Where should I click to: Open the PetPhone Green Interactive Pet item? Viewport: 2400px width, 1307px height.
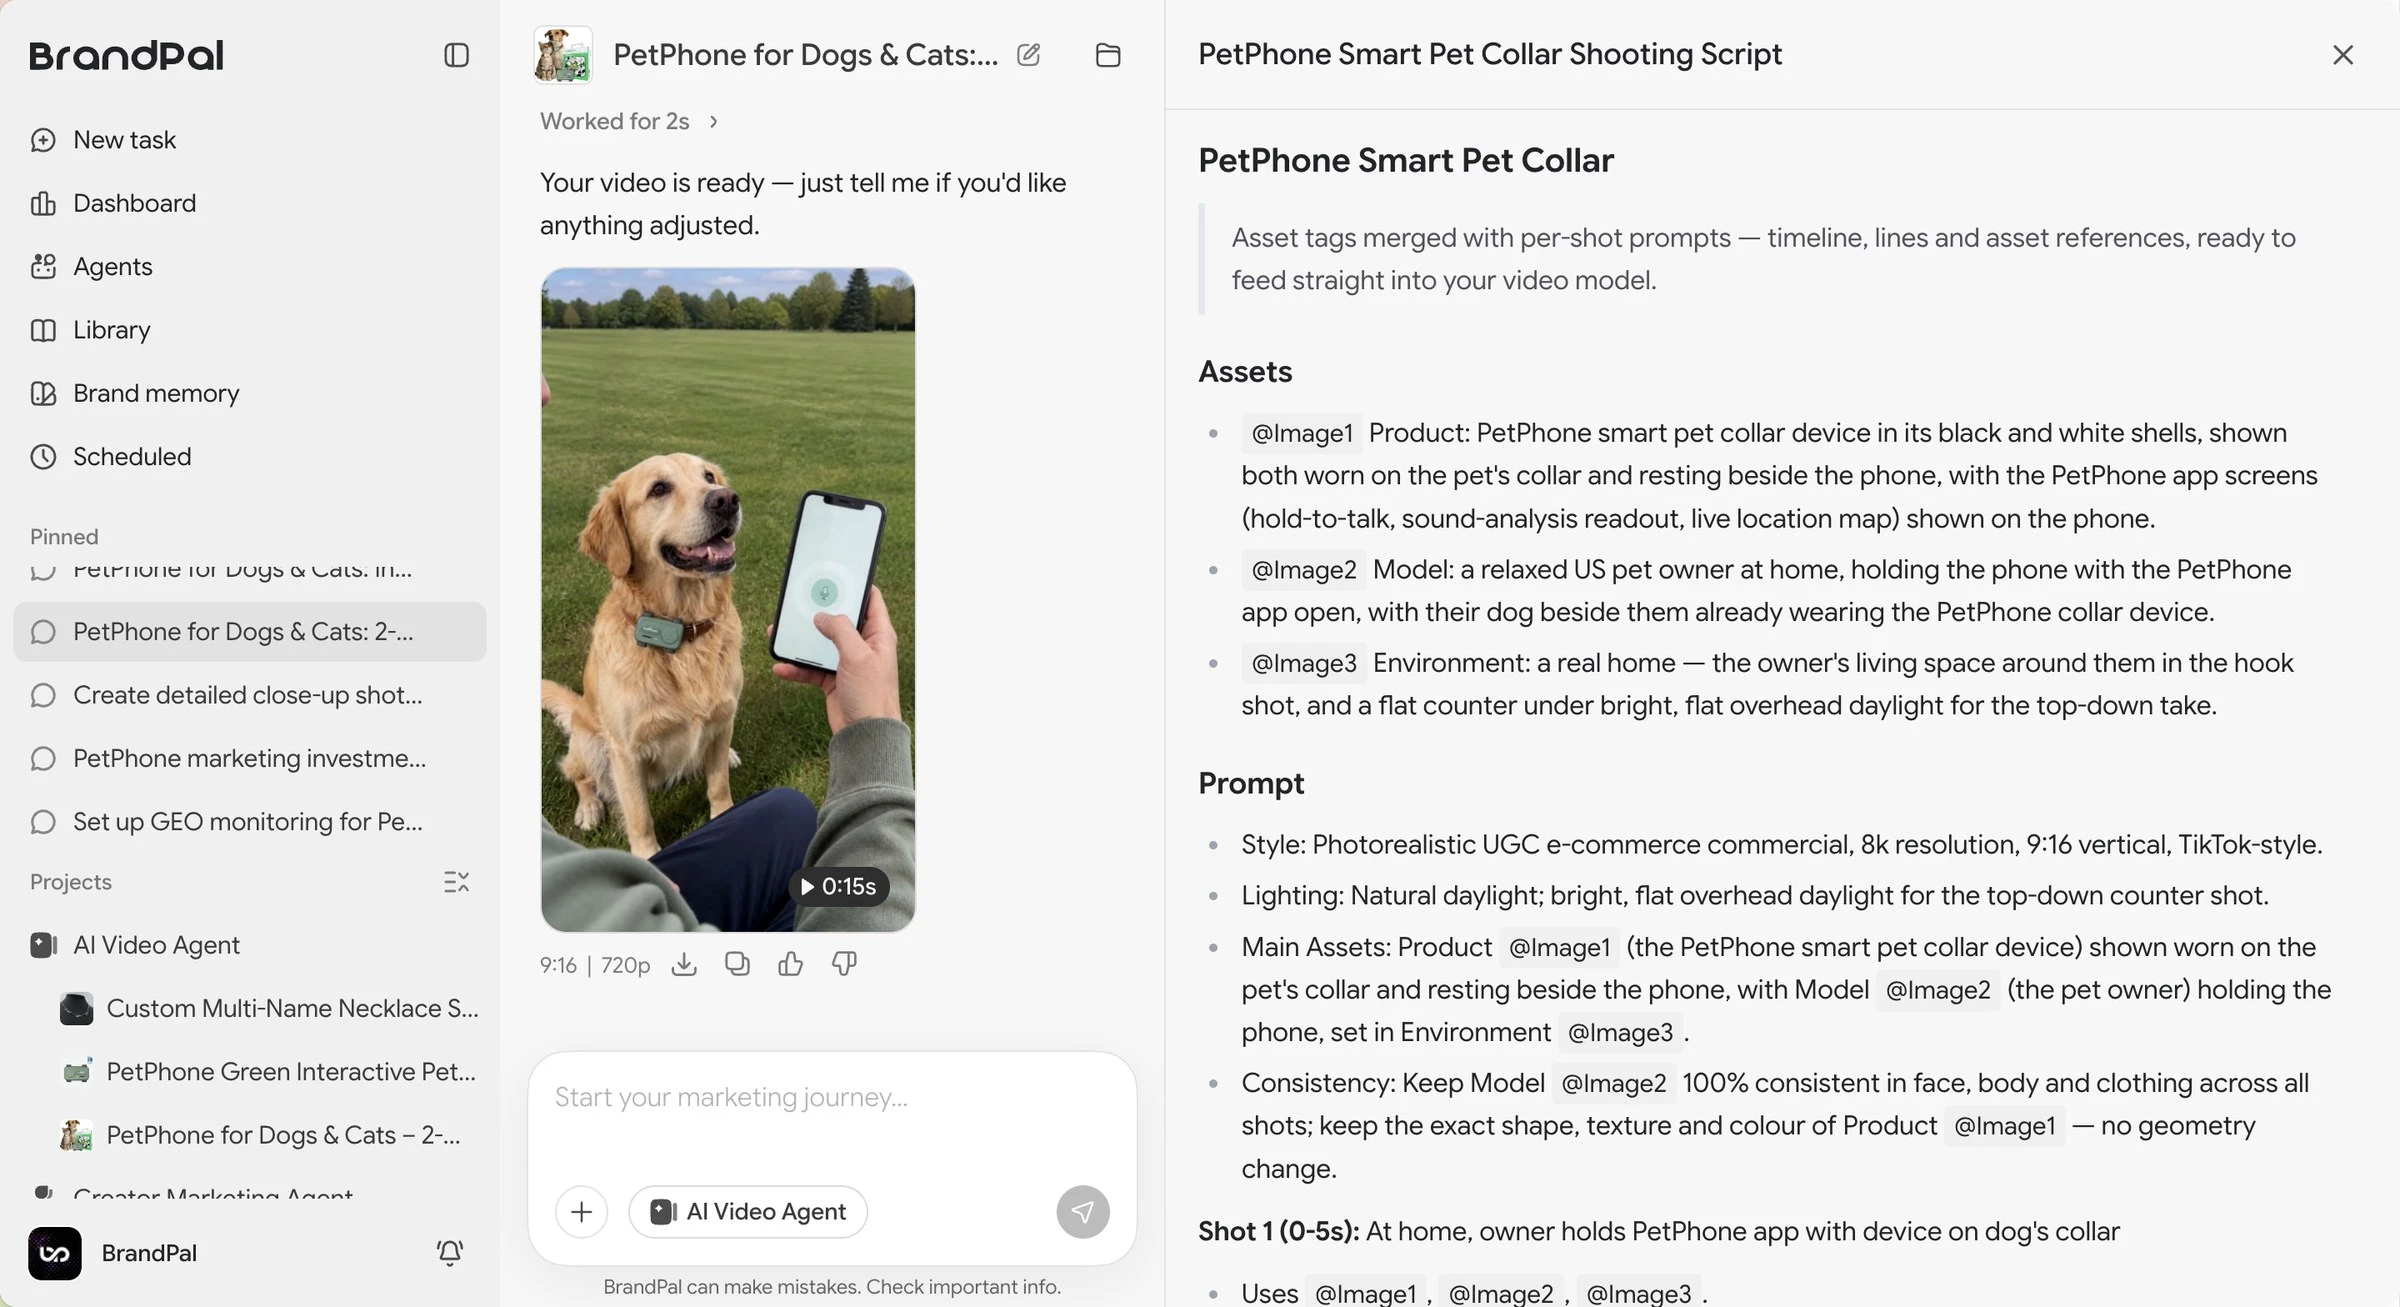pos(270,1072)
